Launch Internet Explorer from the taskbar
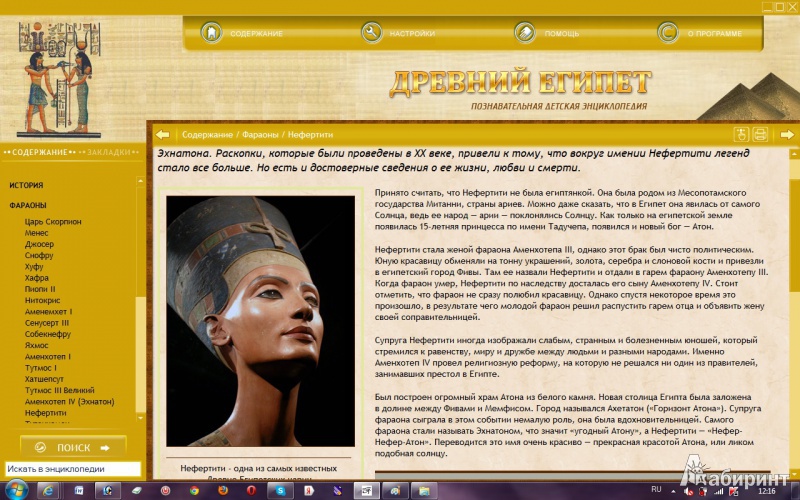This screenshot has width=800, height=500. [49, 491]
